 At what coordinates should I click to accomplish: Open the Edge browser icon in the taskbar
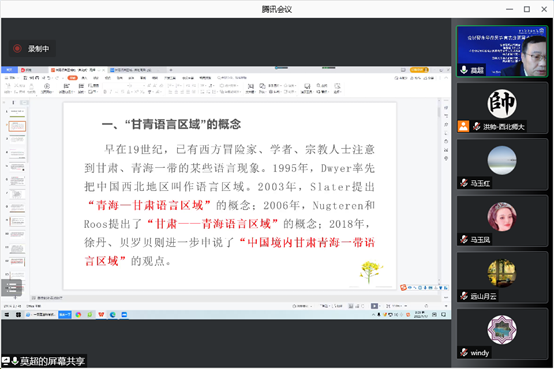click(x=113, y=315)
